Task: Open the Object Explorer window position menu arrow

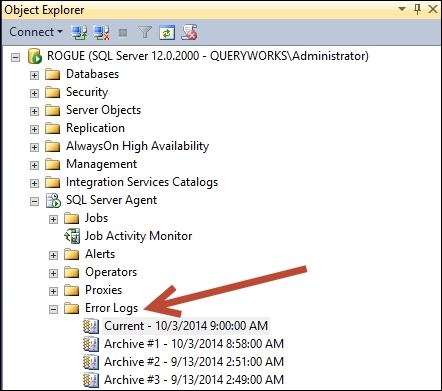Action: tap(402, 9)
